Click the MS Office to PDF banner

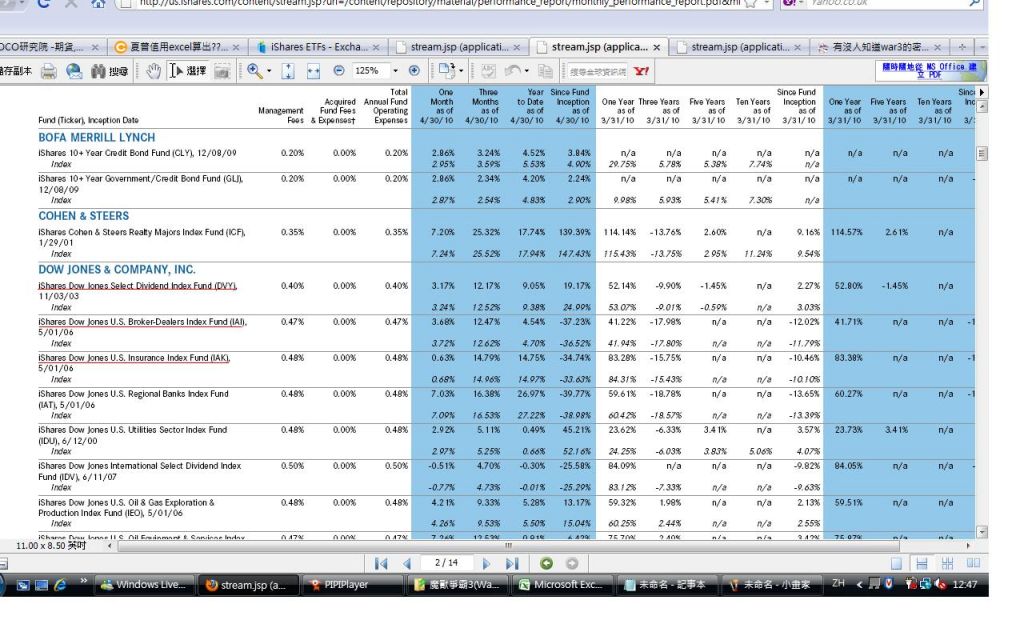coord(929,71)
